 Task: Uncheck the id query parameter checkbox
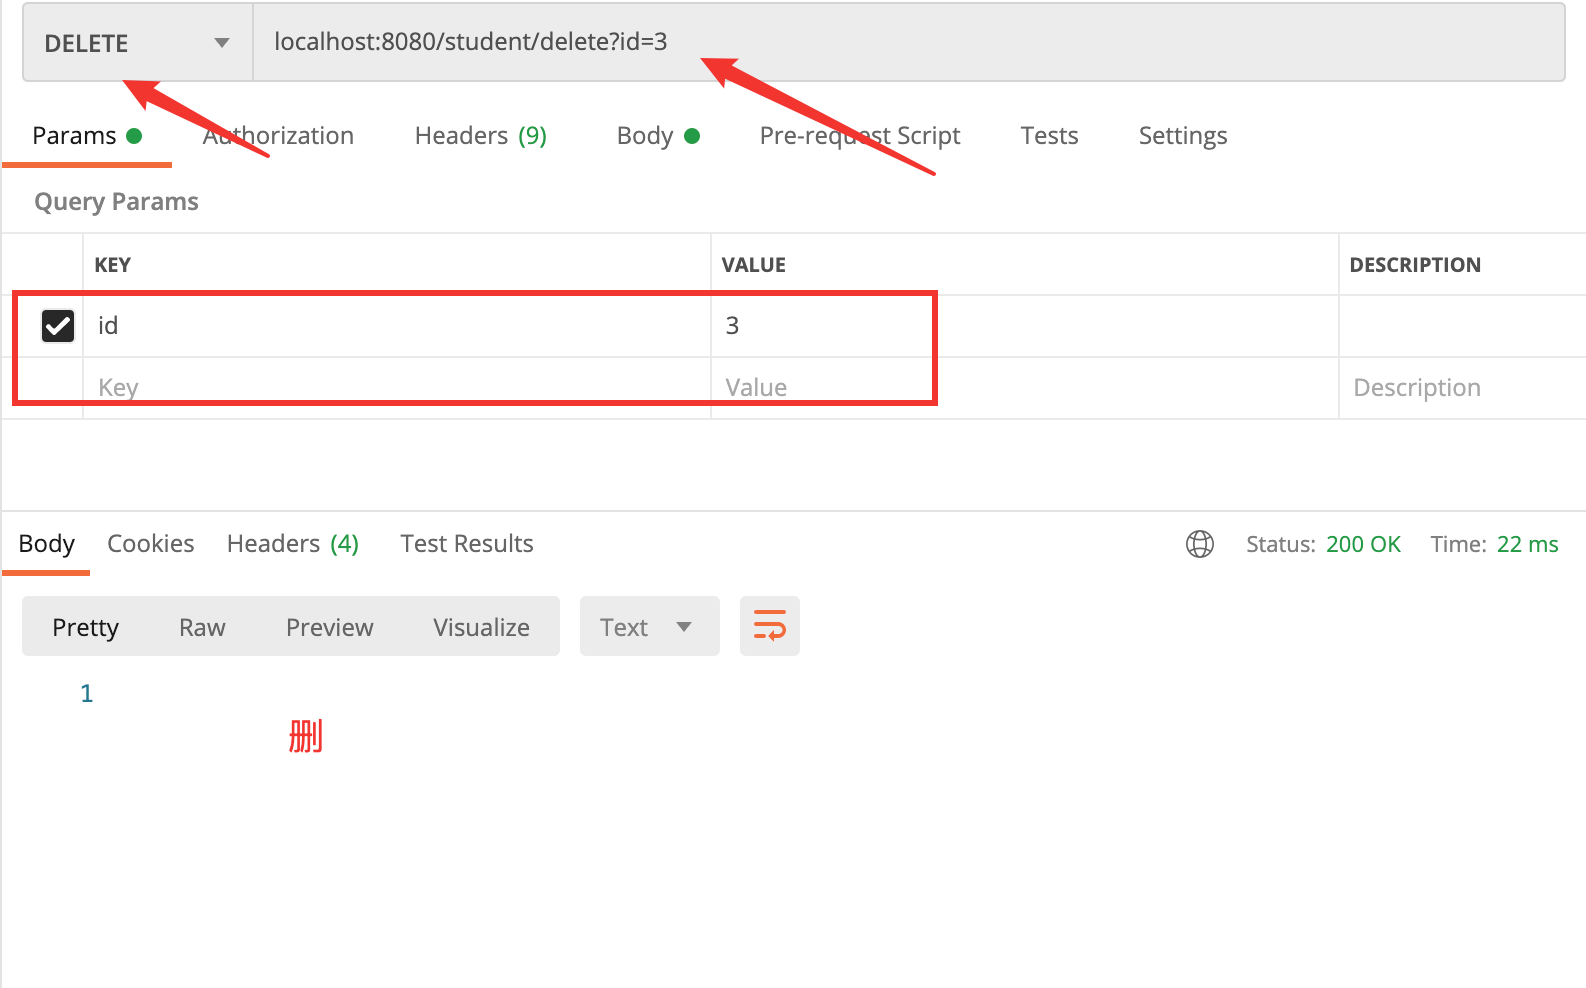pyautogui.click(x=58, y=326)
